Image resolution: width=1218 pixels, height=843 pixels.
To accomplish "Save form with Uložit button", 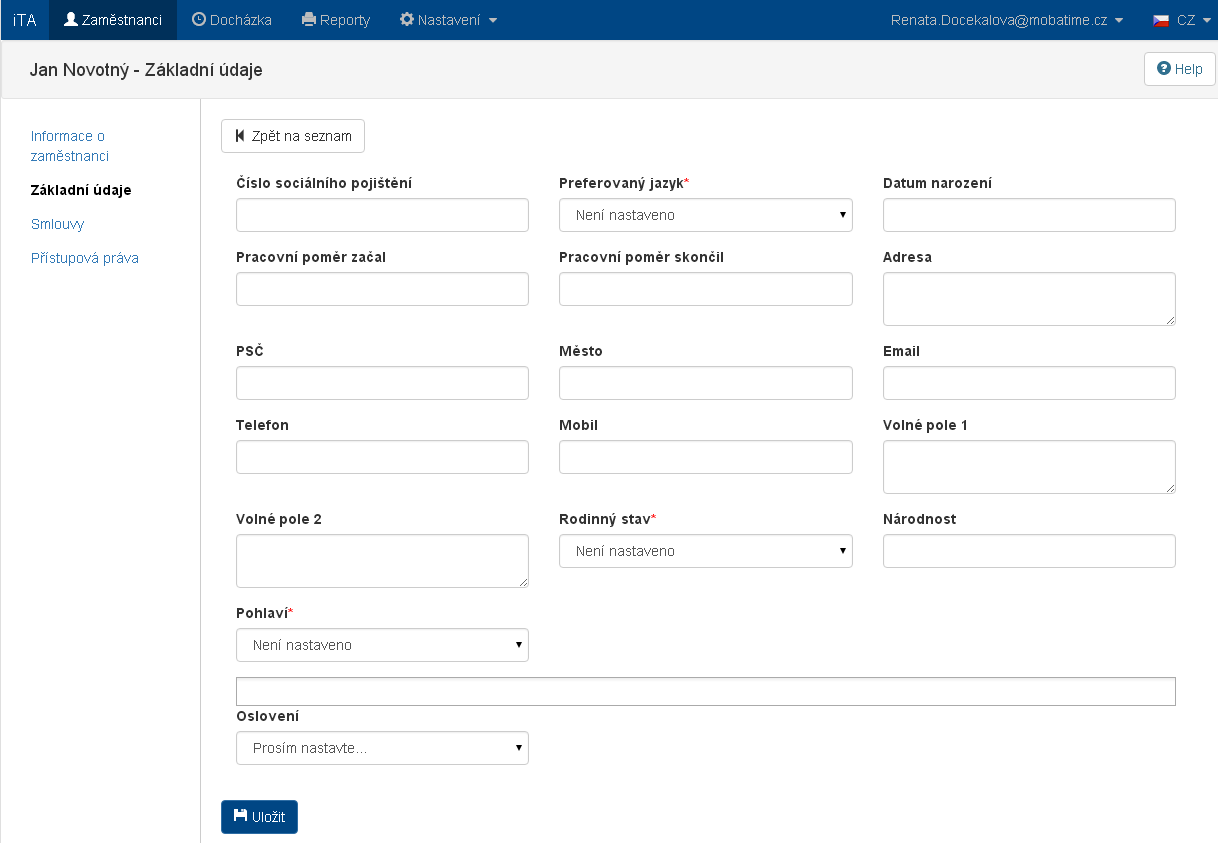I will [x=259, y=817].
